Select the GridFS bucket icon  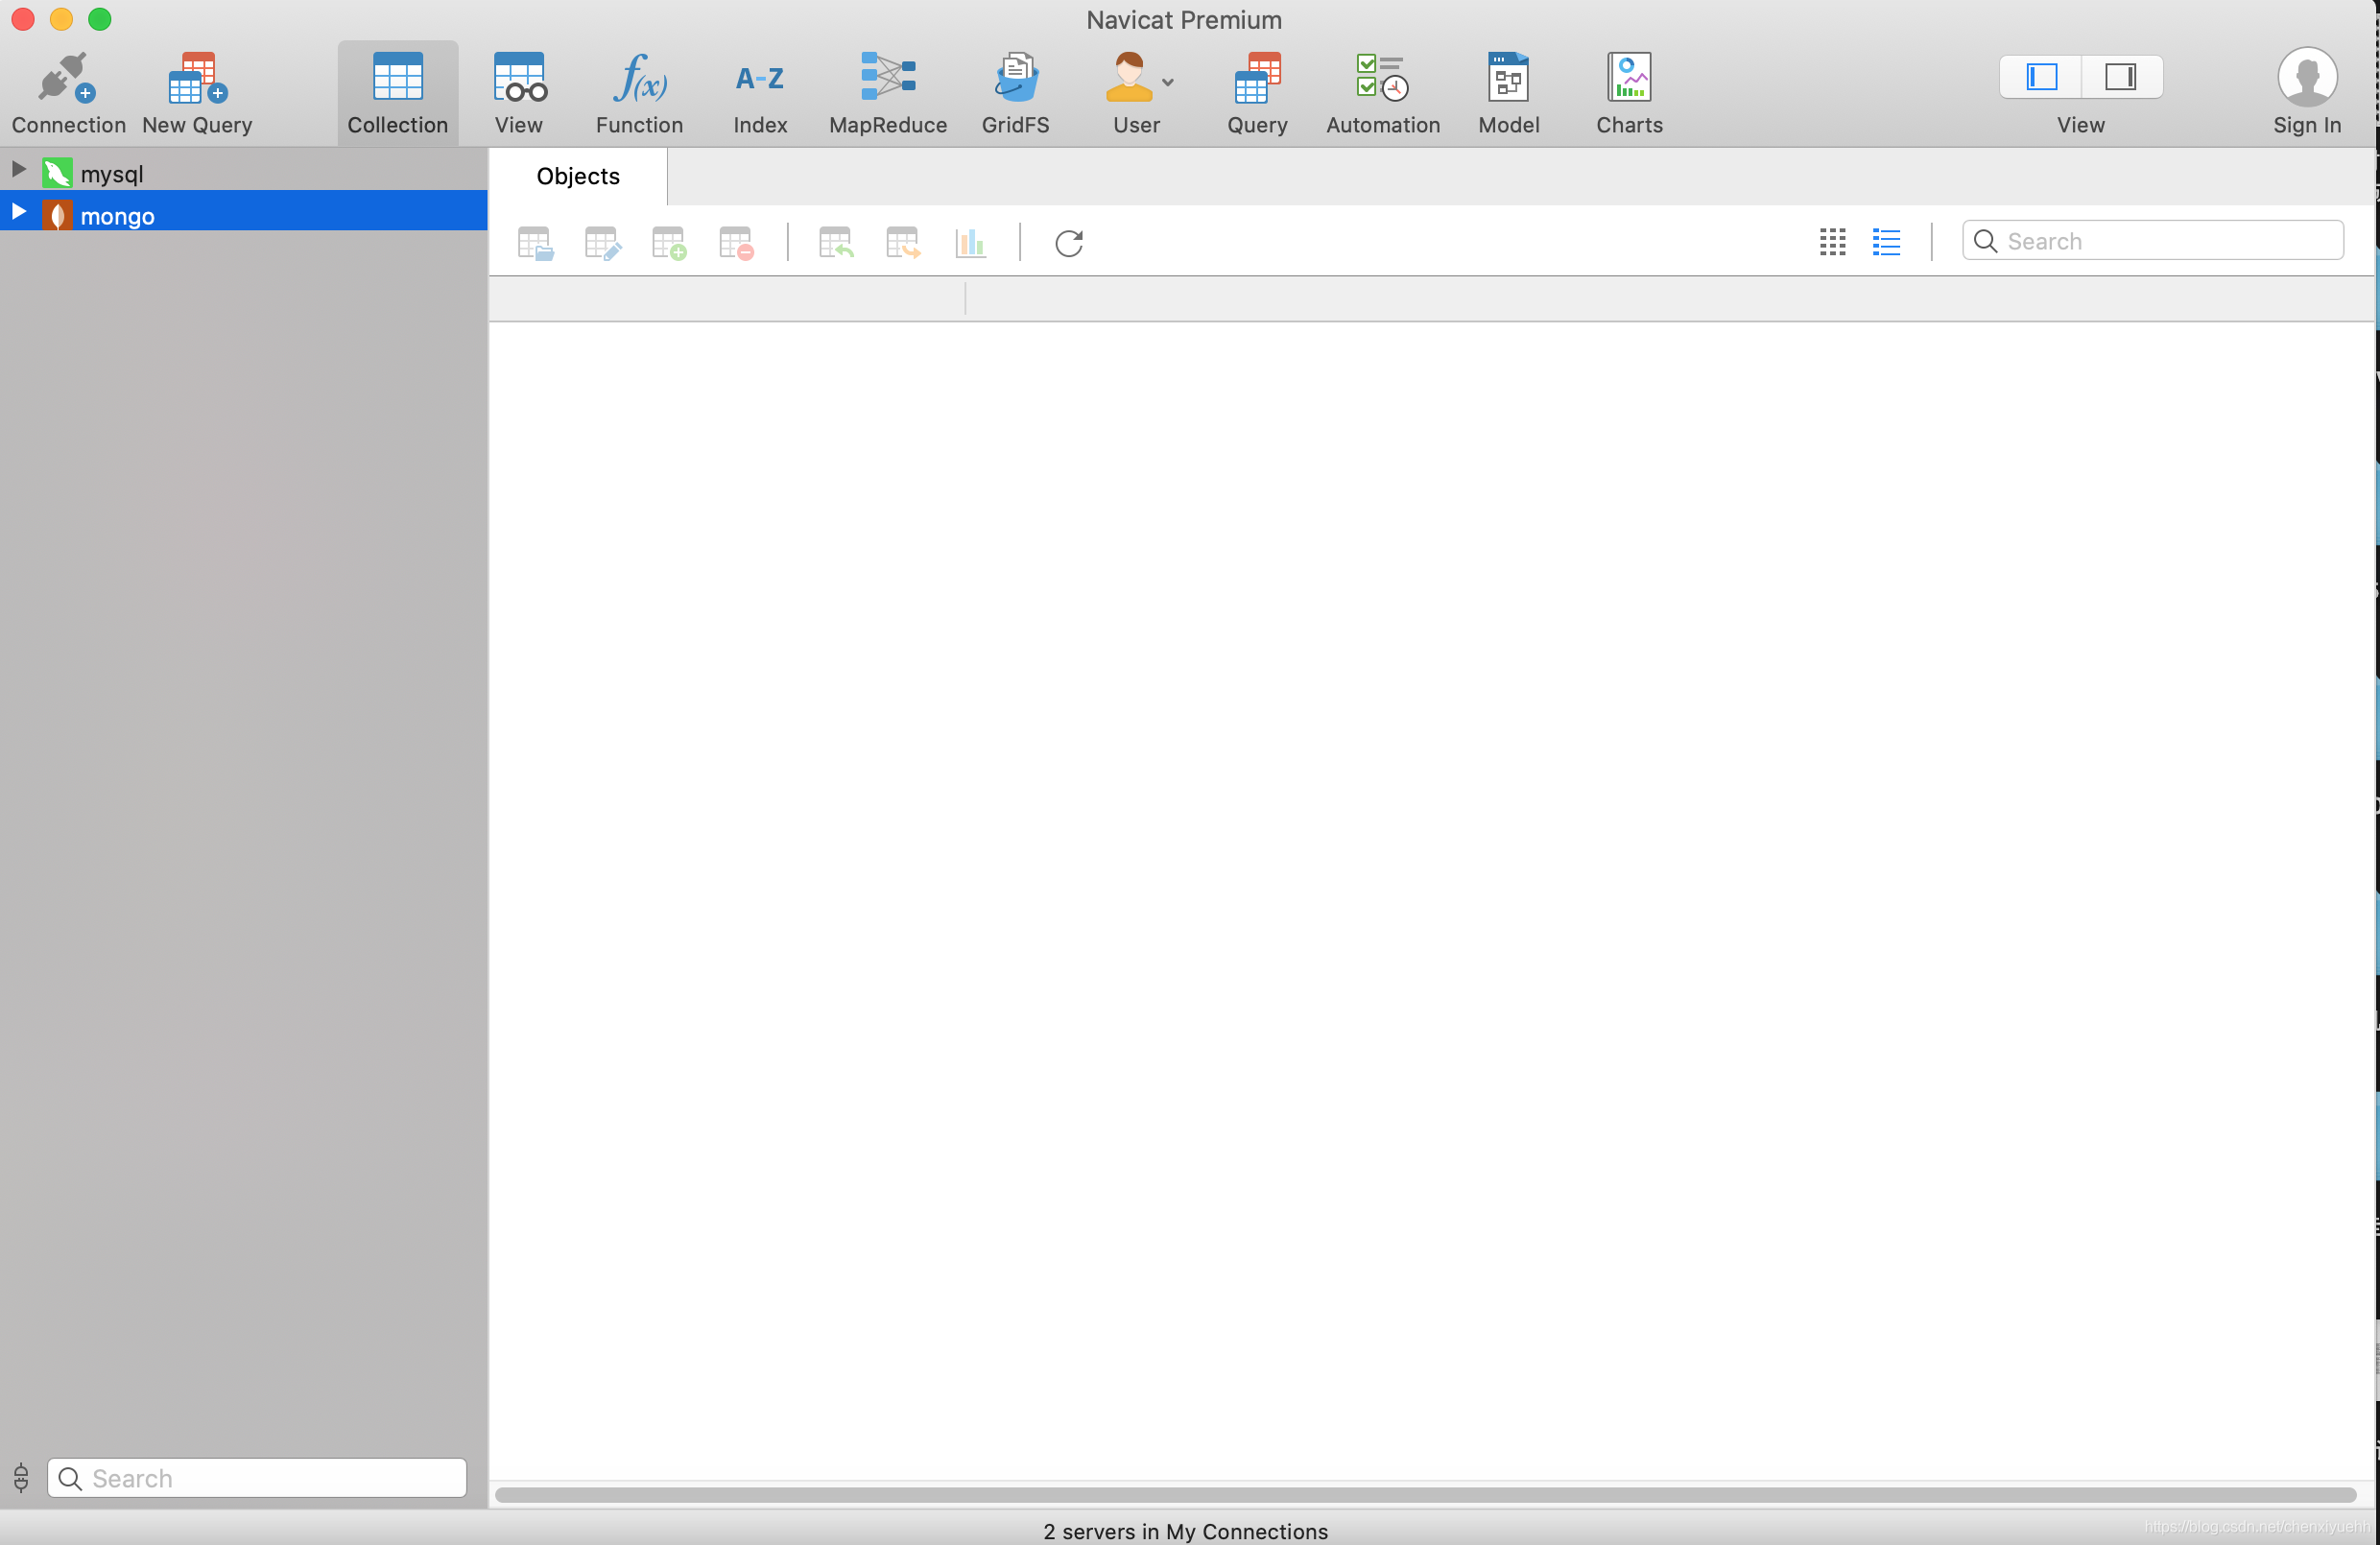point(1015,78)
